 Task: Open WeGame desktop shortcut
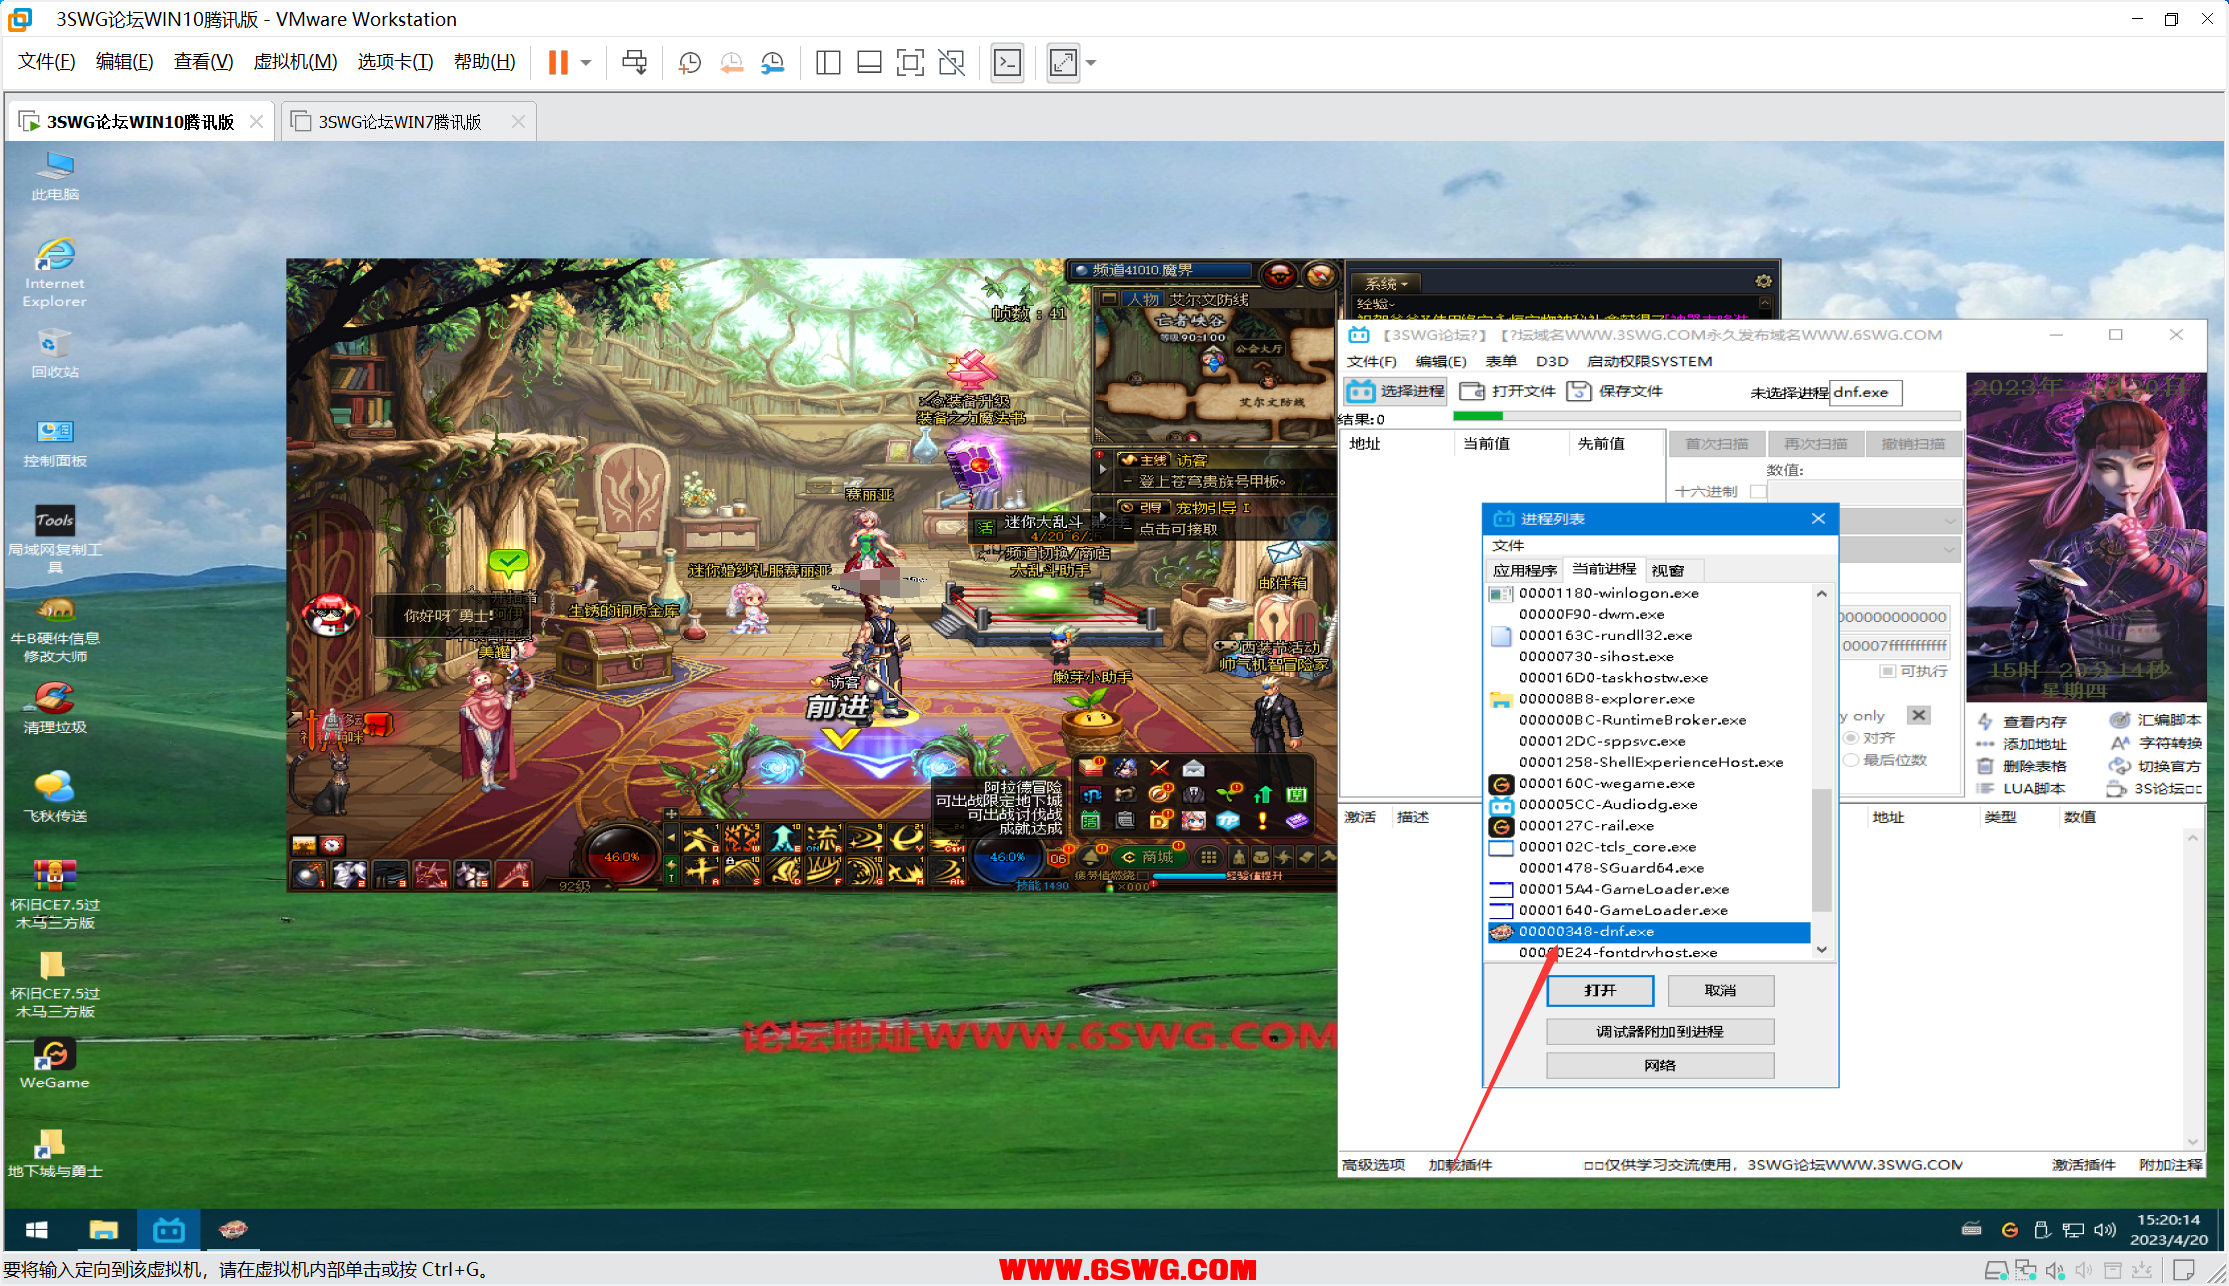54,1064
